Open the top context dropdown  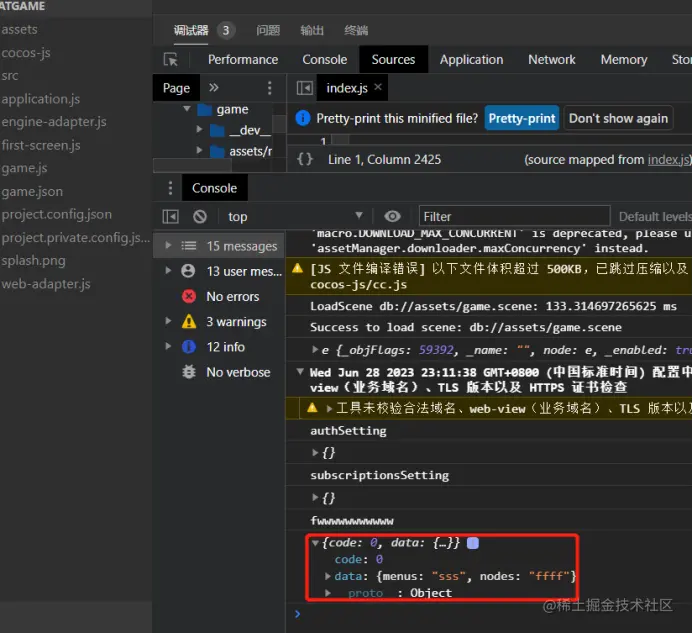295,217
